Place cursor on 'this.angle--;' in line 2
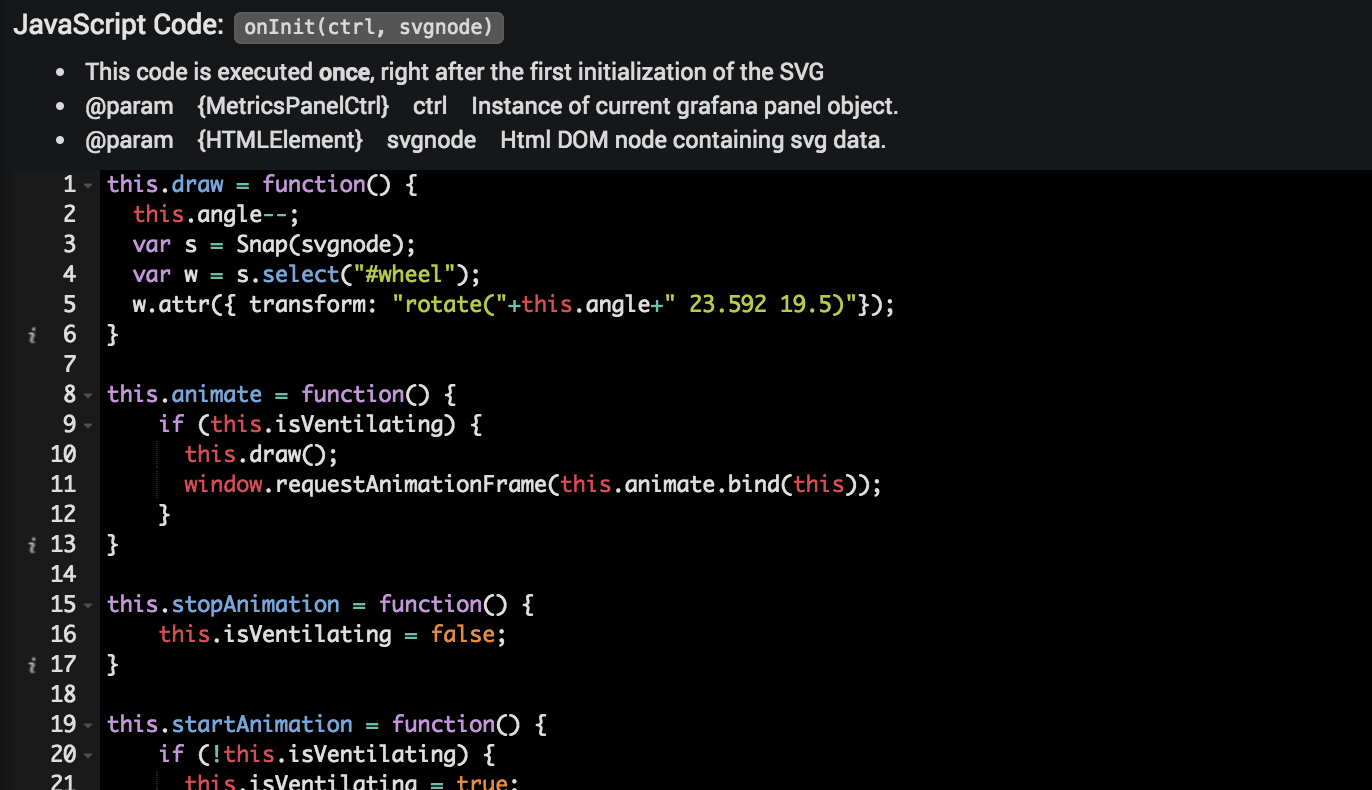1372x790 pixels. click(217, 214)
